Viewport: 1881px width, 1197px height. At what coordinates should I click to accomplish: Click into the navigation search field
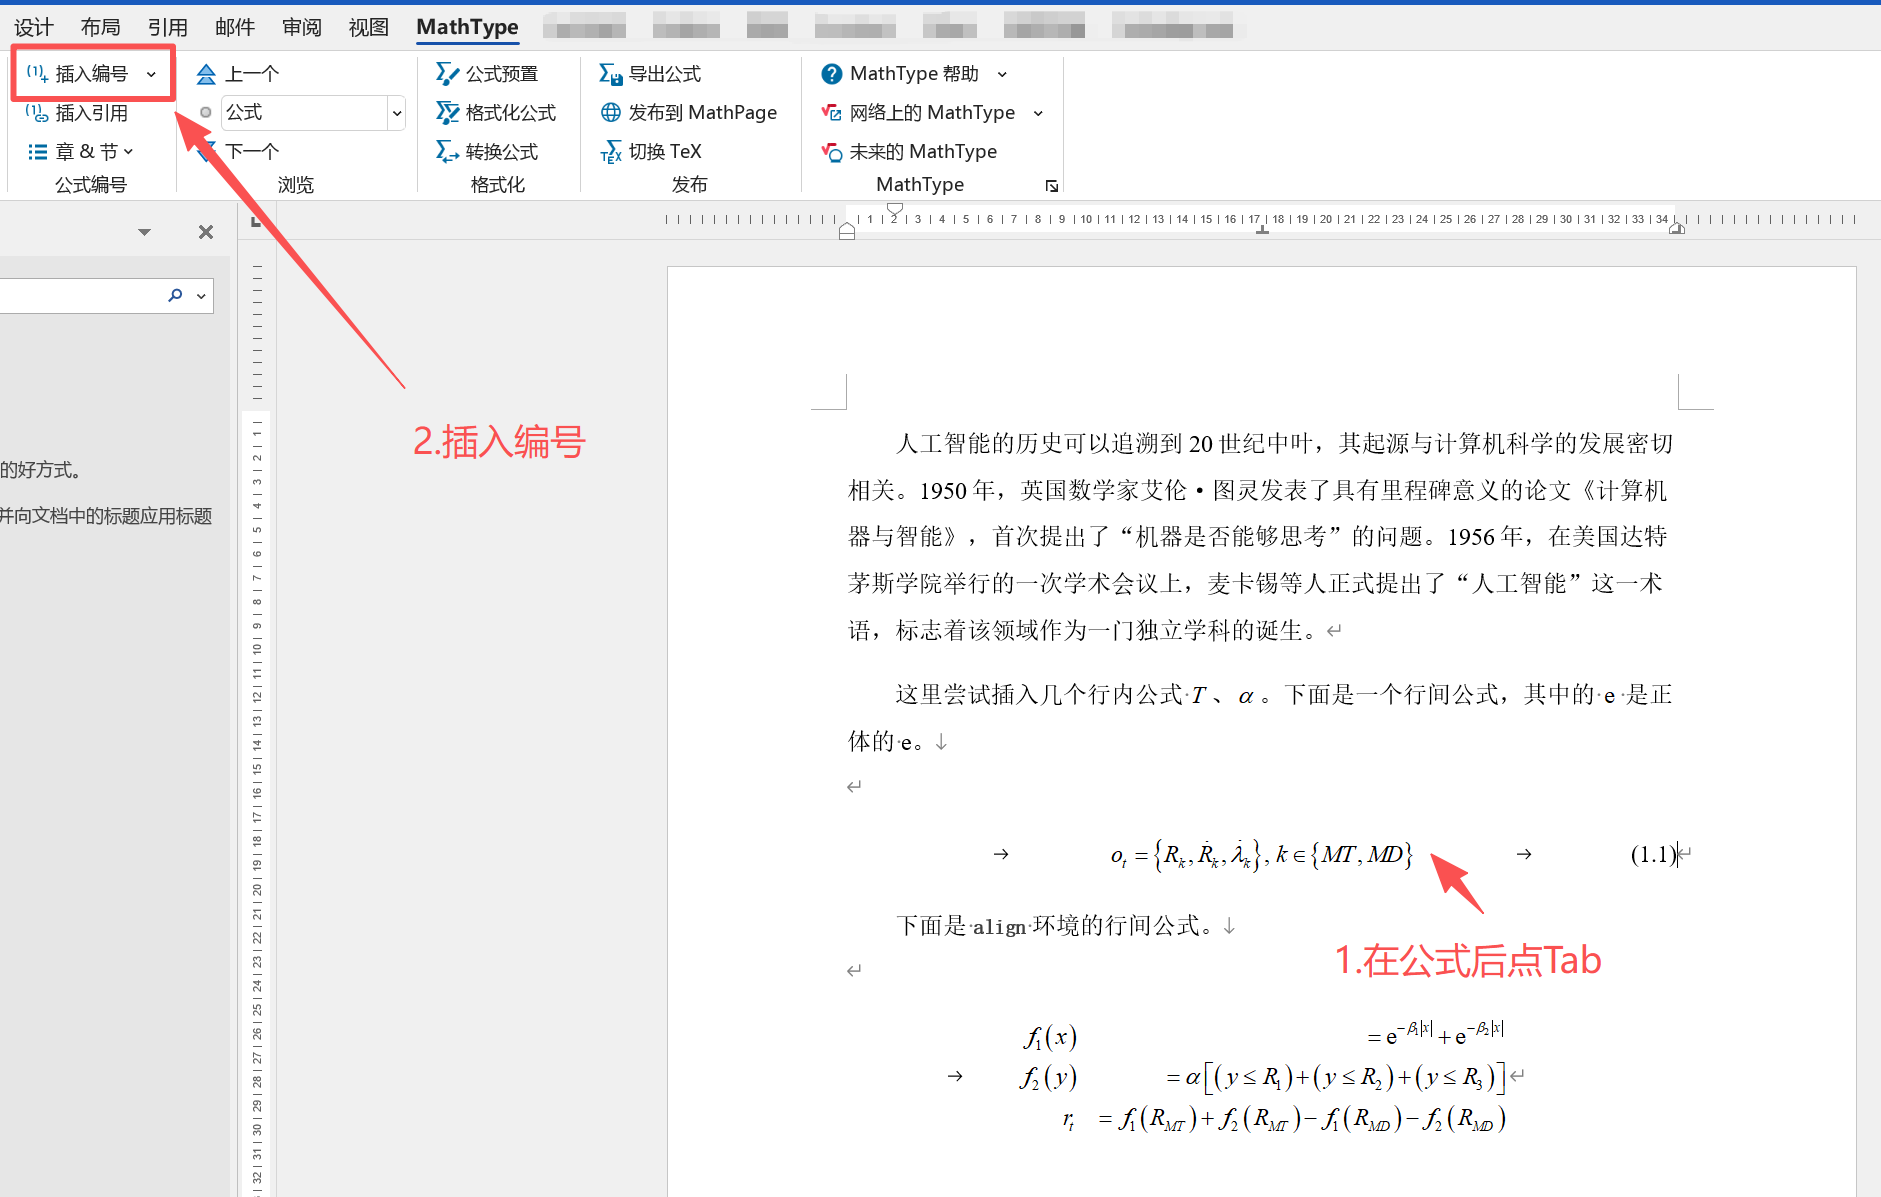(x=80, y=296)
